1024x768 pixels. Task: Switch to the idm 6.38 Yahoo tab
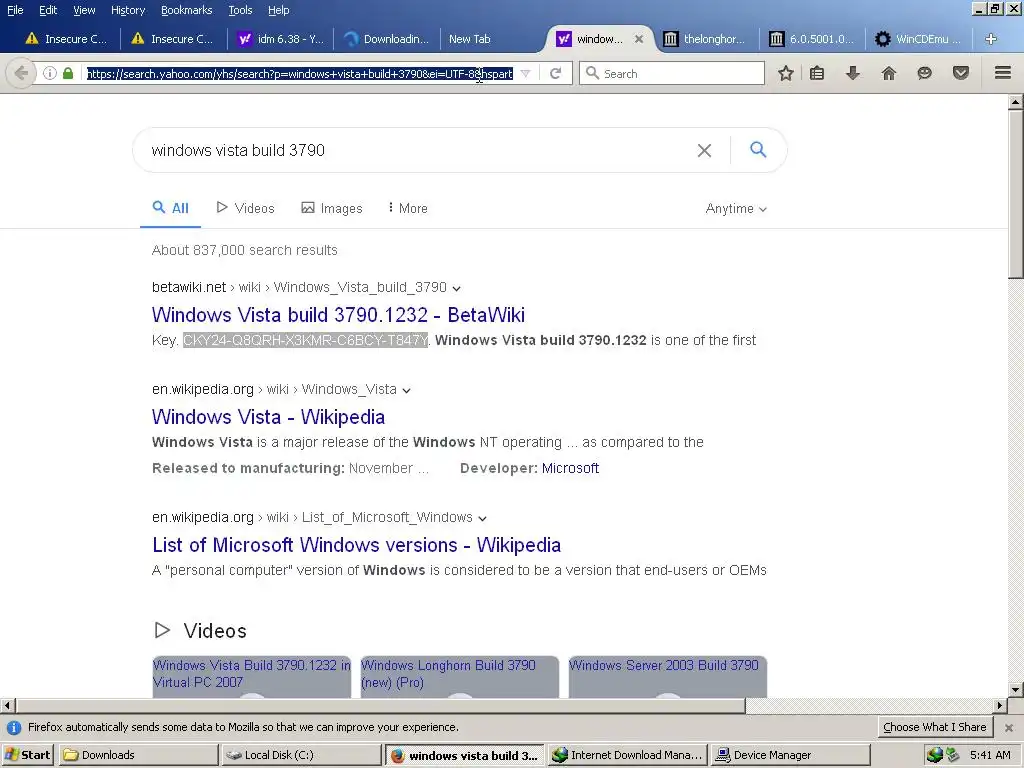pyautogui.click(x=280, y=39)
